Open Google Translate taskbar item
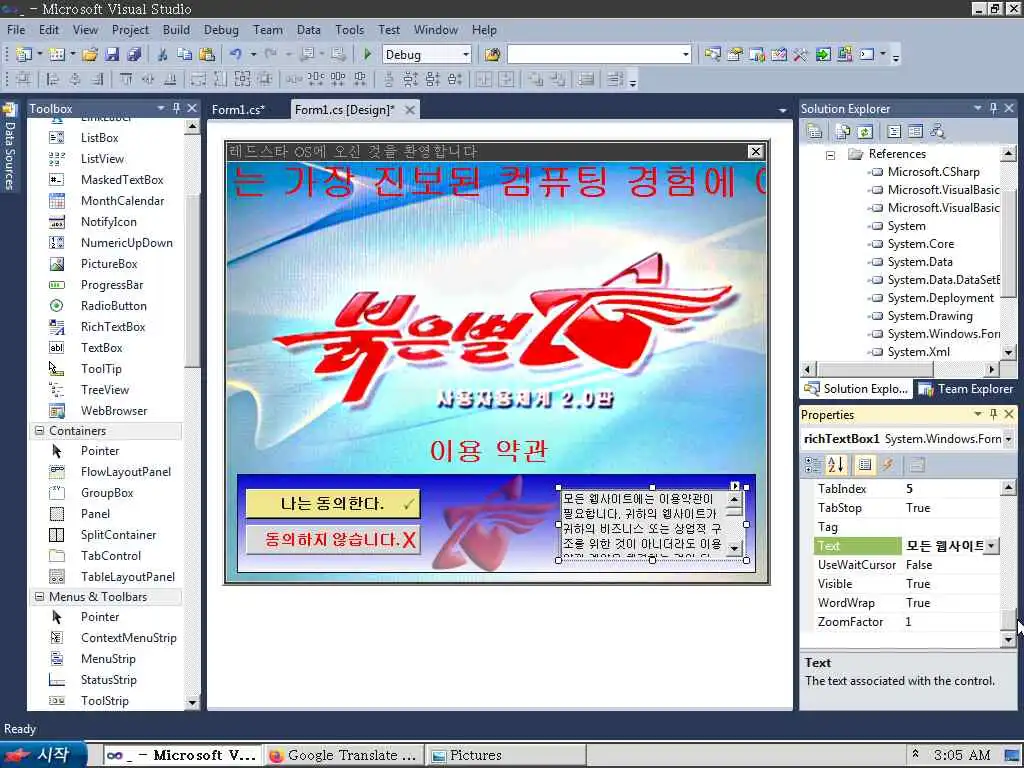Screen dimensions: 1024x768 (x=344, y=756)
